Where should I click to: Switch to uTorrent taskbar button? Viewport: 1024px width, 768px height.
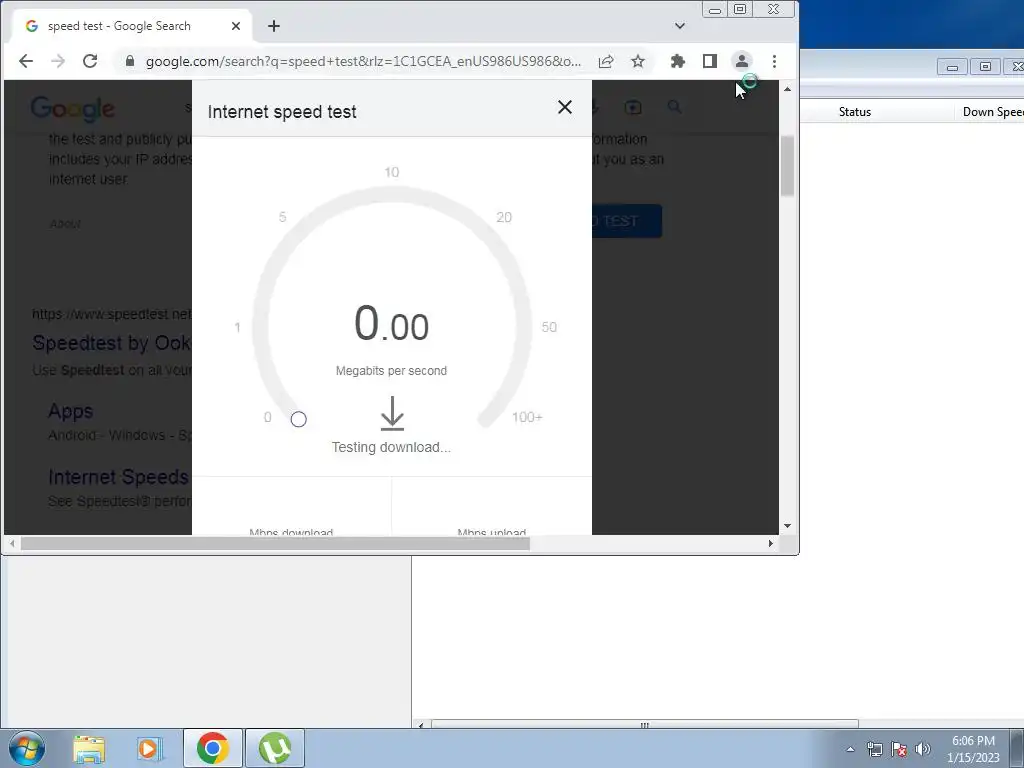[275, 748]
